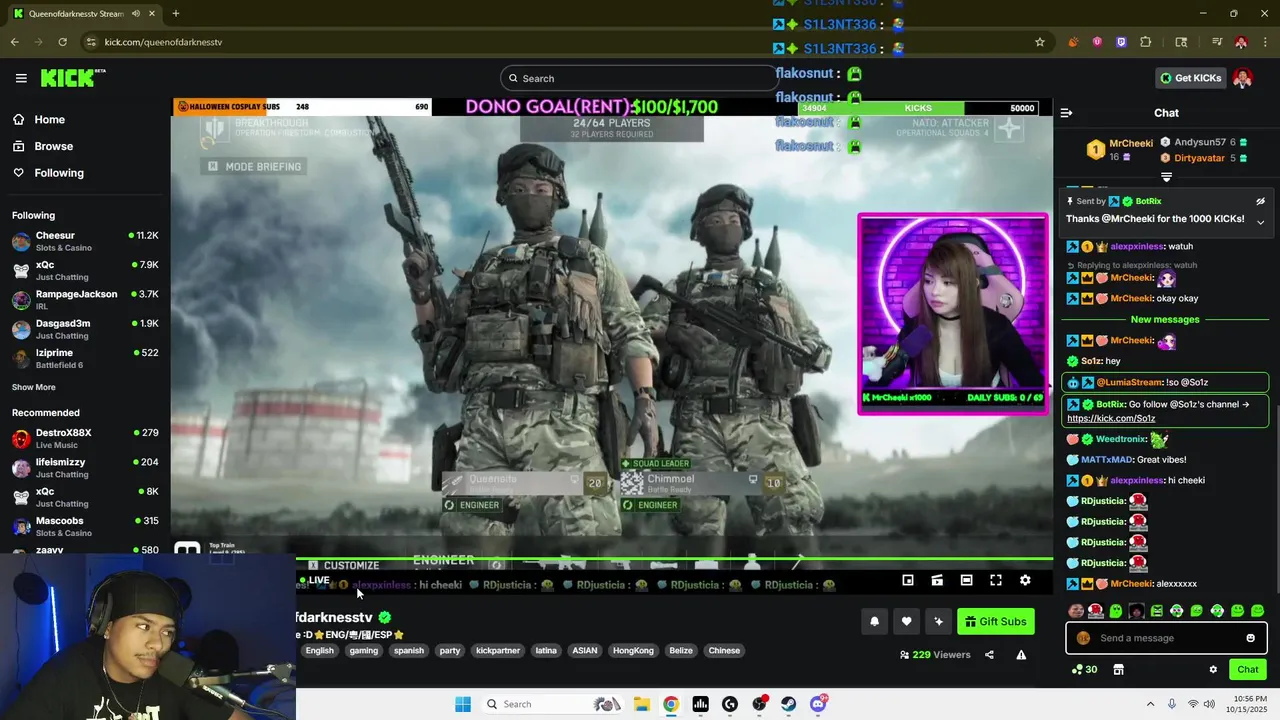Open the Kick hamburger sidebar menu
This screenshot has height=720, width=1280.
[21, 78]
